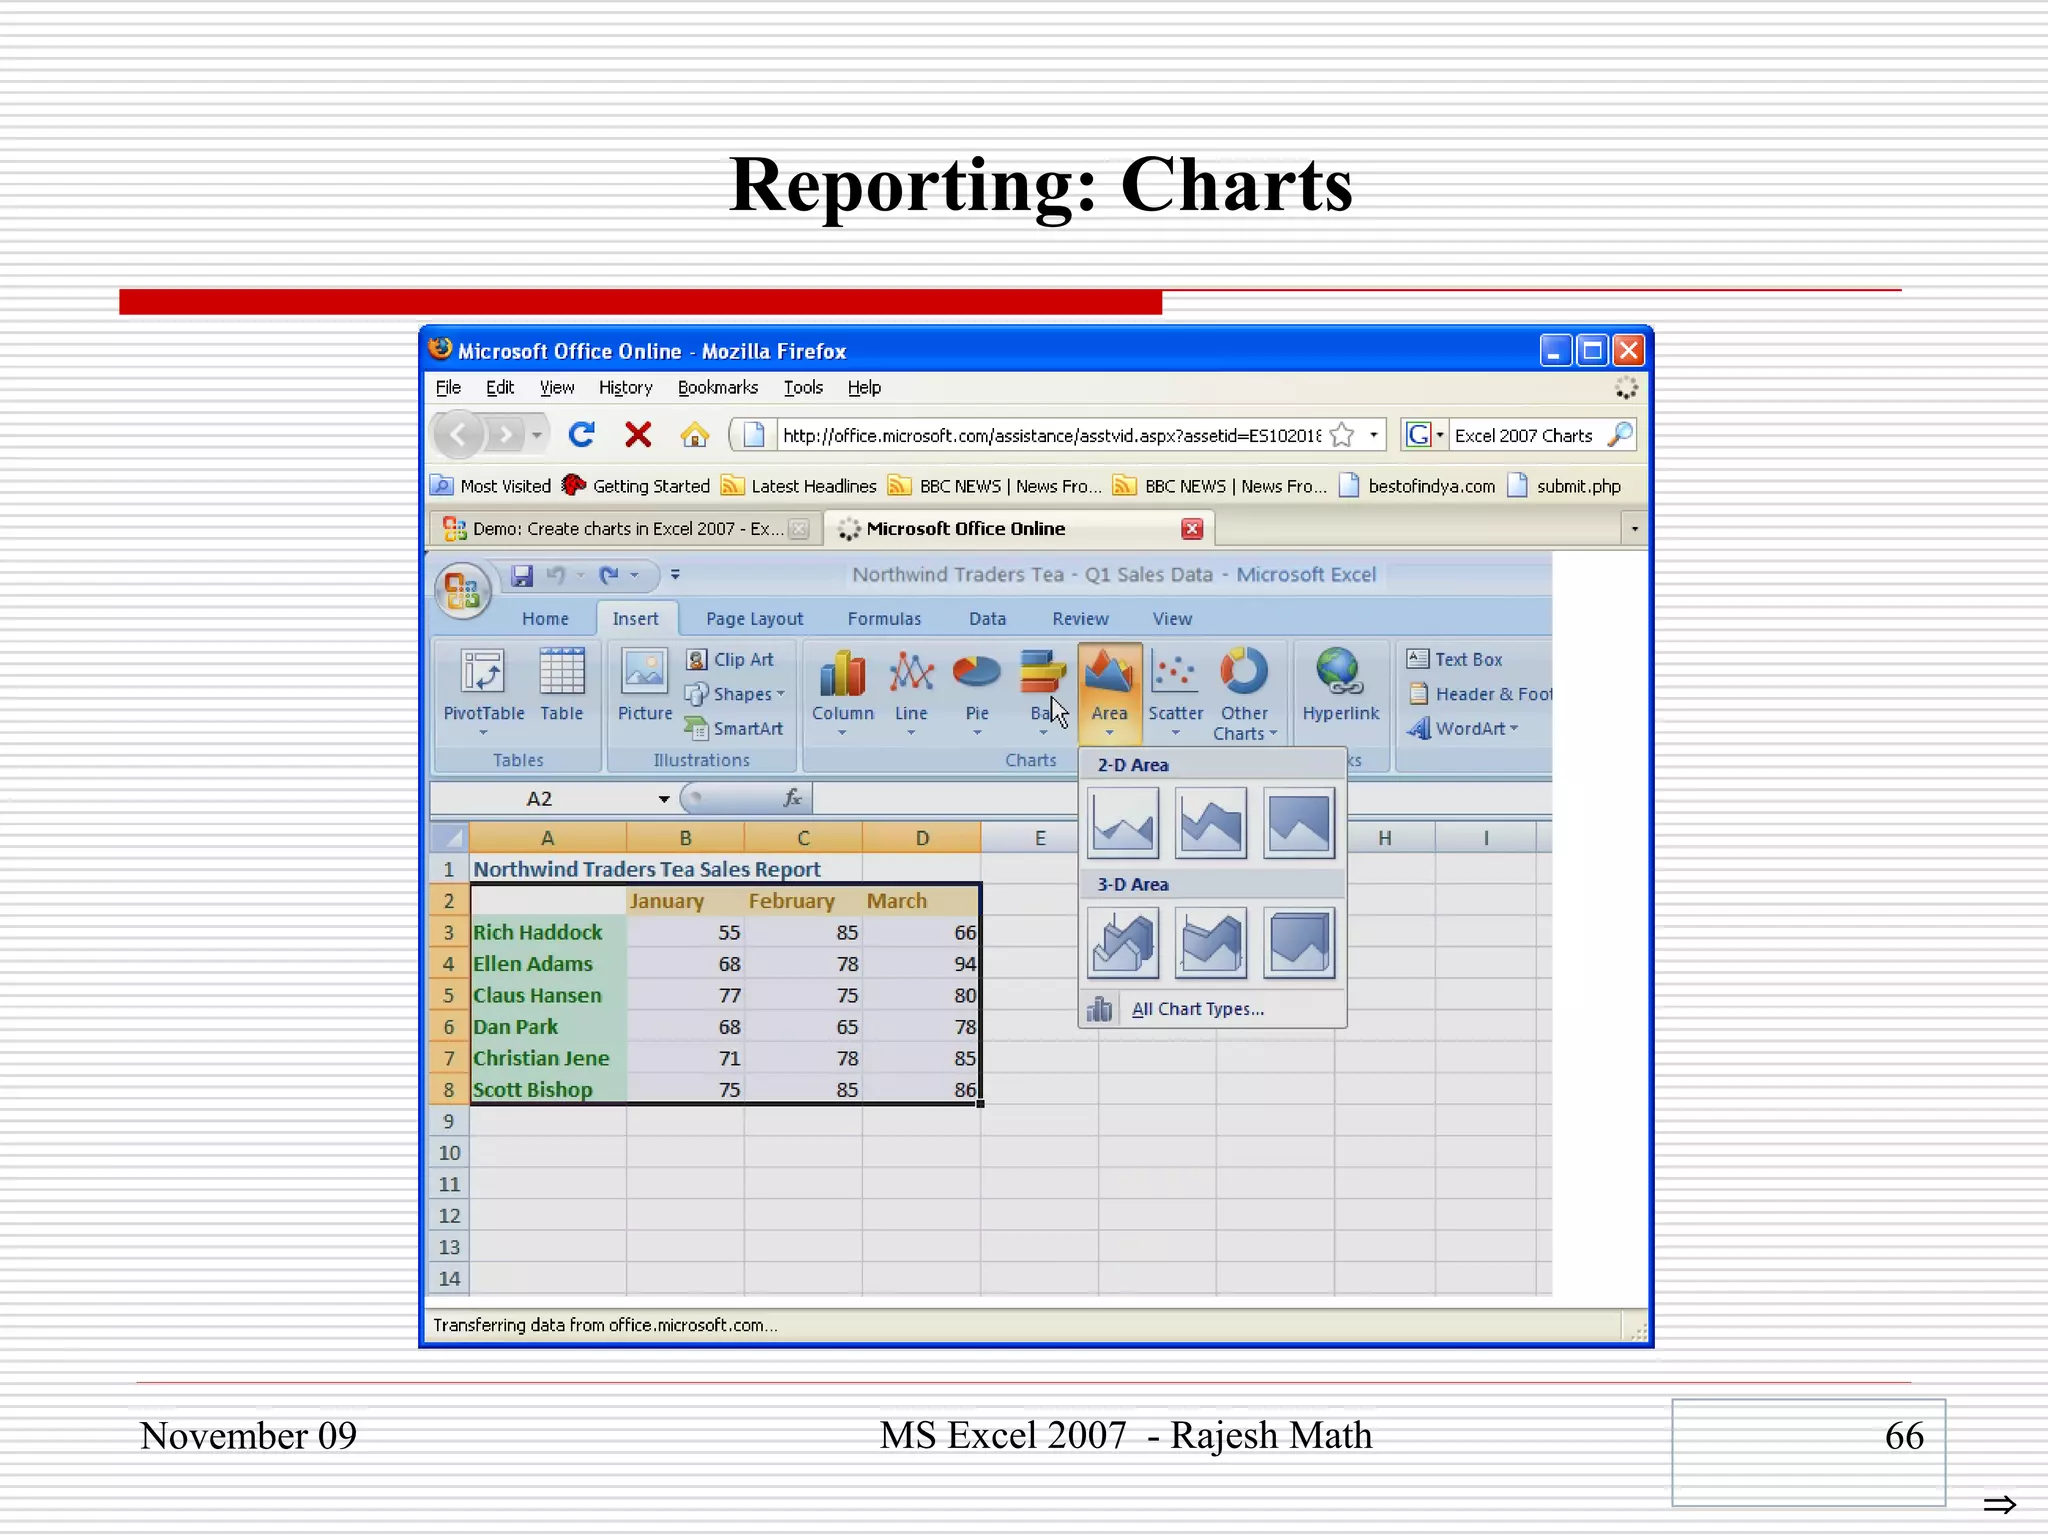Close the Microsoft Office Online tab
The height and width of the screenshot is (1536, 2048).
[x=1191, y=529]
